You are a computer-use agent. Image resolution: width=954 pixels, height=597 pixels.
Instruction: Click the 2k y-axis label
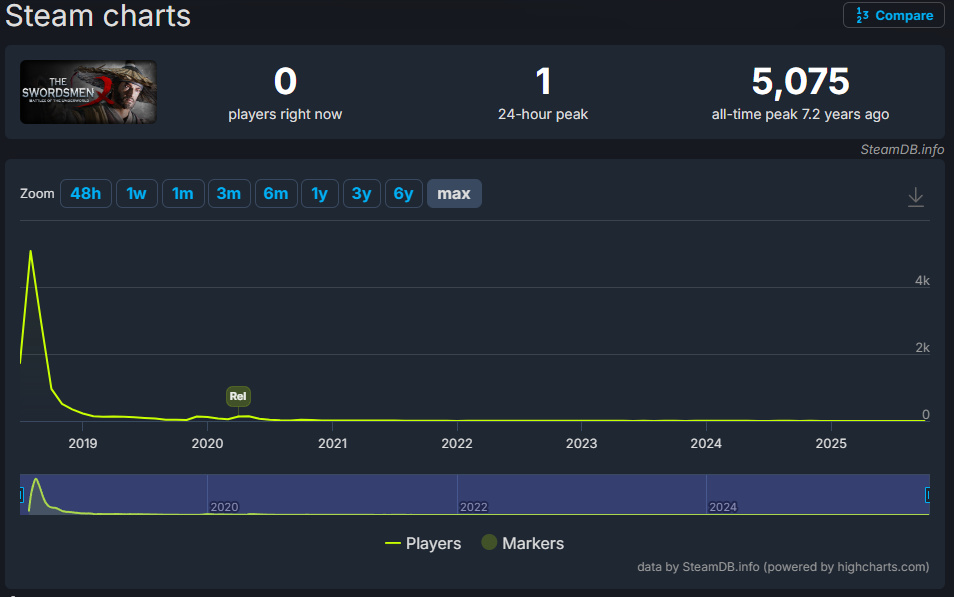click(922, 347)
